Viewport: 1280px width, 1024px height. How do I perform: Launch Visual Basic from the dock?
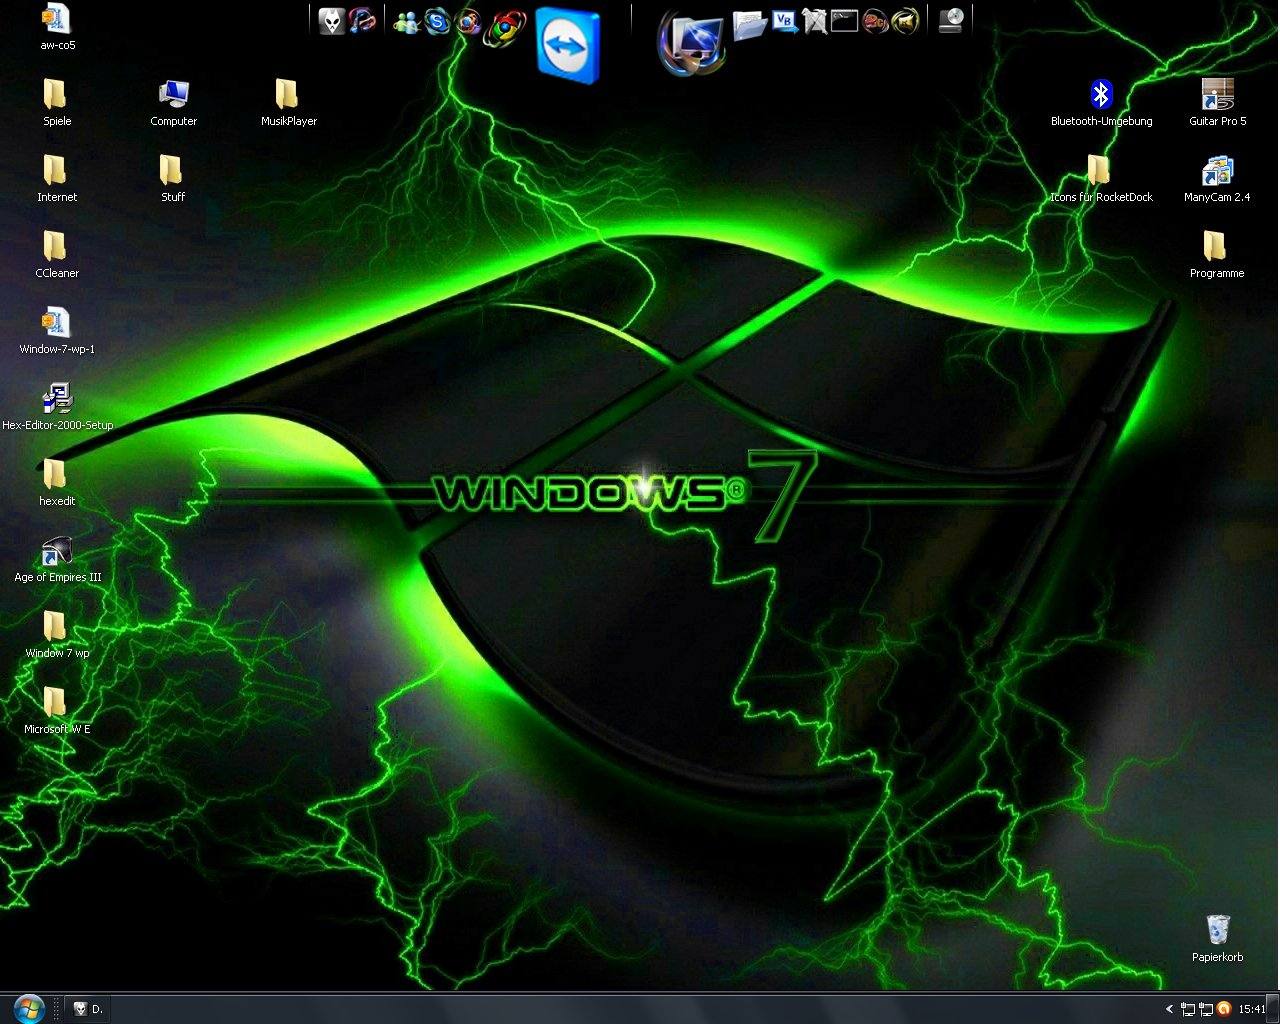coord(785,21)
